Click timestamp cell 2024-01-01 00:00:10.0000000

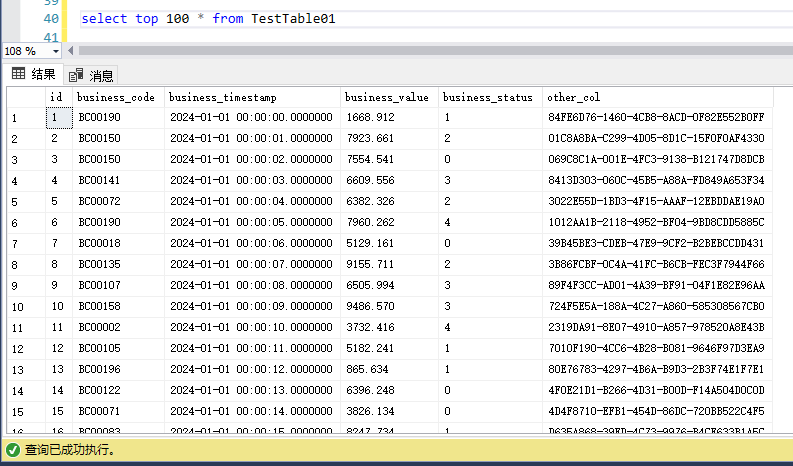(x=251, y=327)
